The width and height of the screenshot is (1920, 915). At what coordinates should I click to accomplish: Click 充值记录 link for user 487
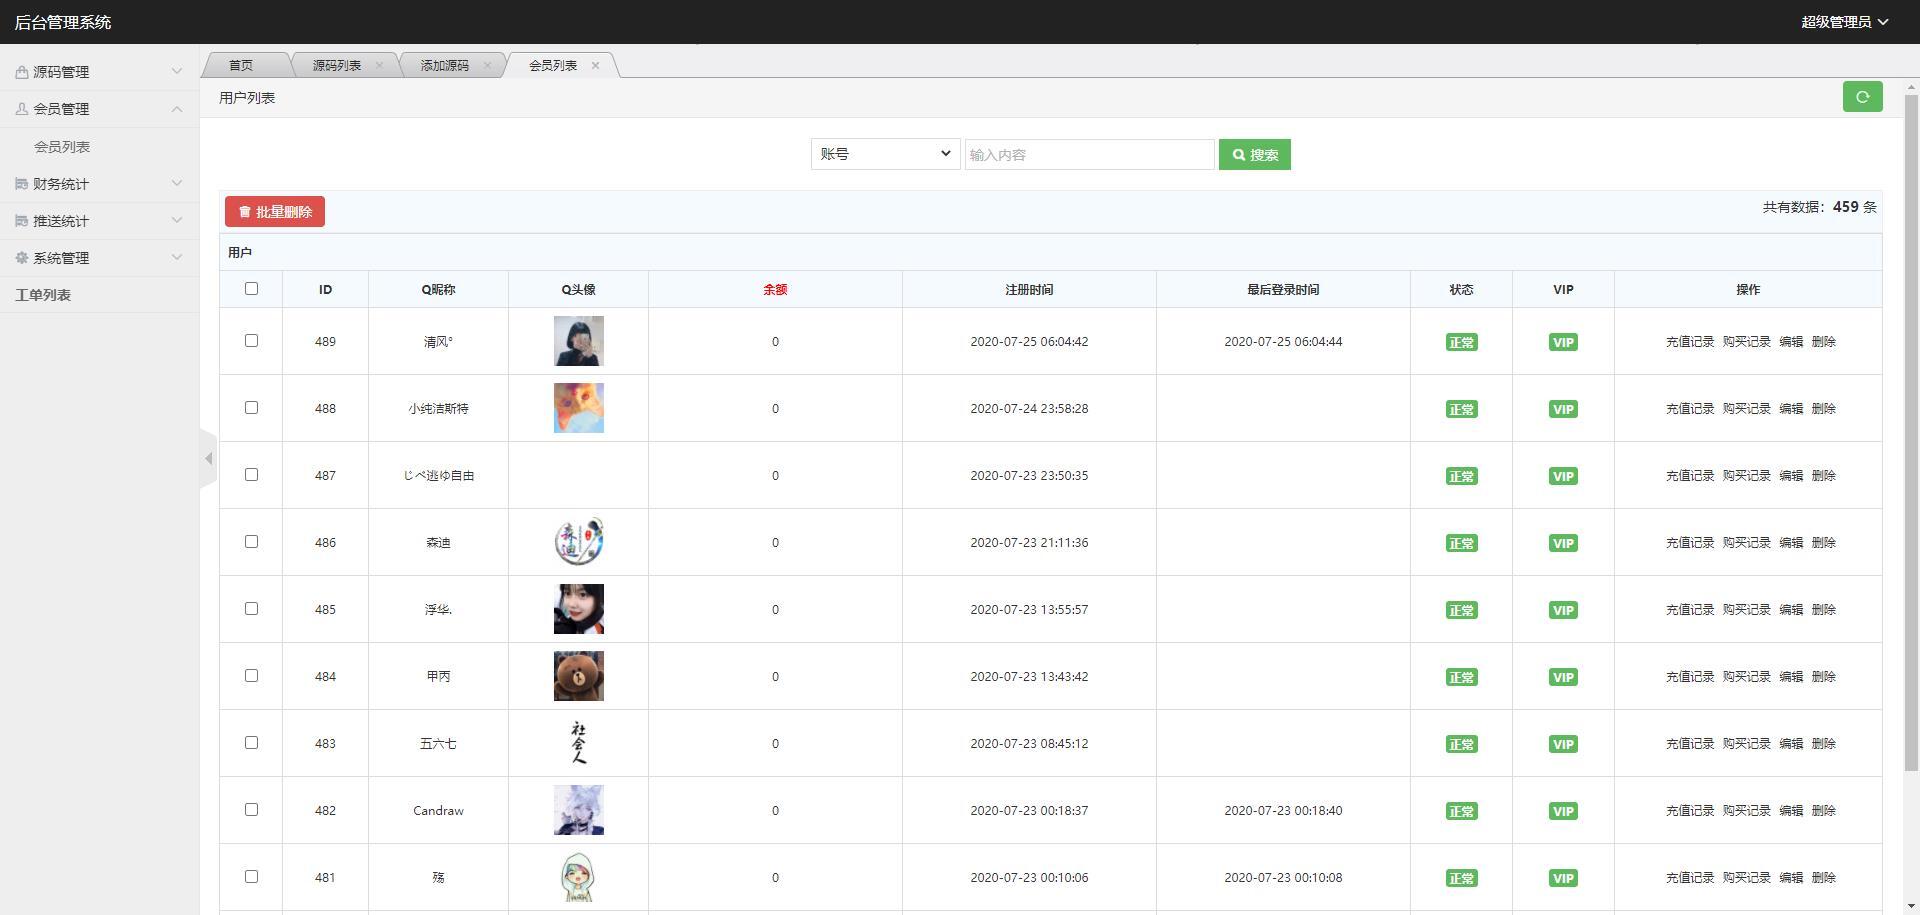click(x=1689, y=475)
